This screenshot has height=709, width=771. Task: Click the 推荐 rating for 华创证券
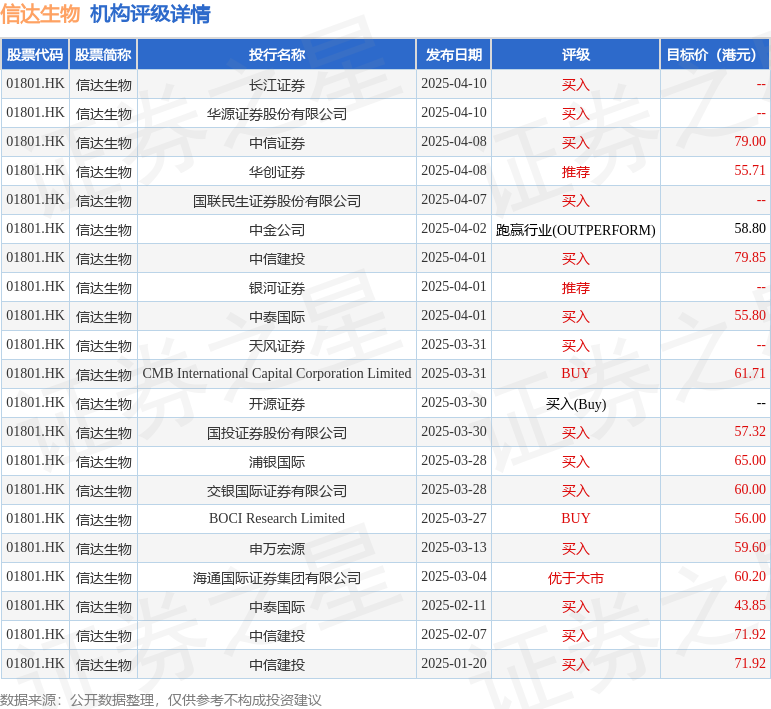pyautogui.click(x=576, y=172)
